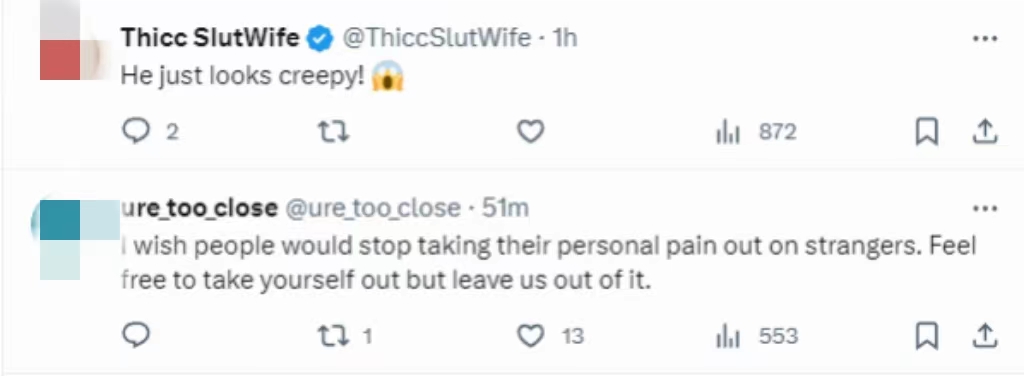Open the @ThiccSlutWife handle link
The width and height of the screenshot is (1024, 376).
coord(436,38)
